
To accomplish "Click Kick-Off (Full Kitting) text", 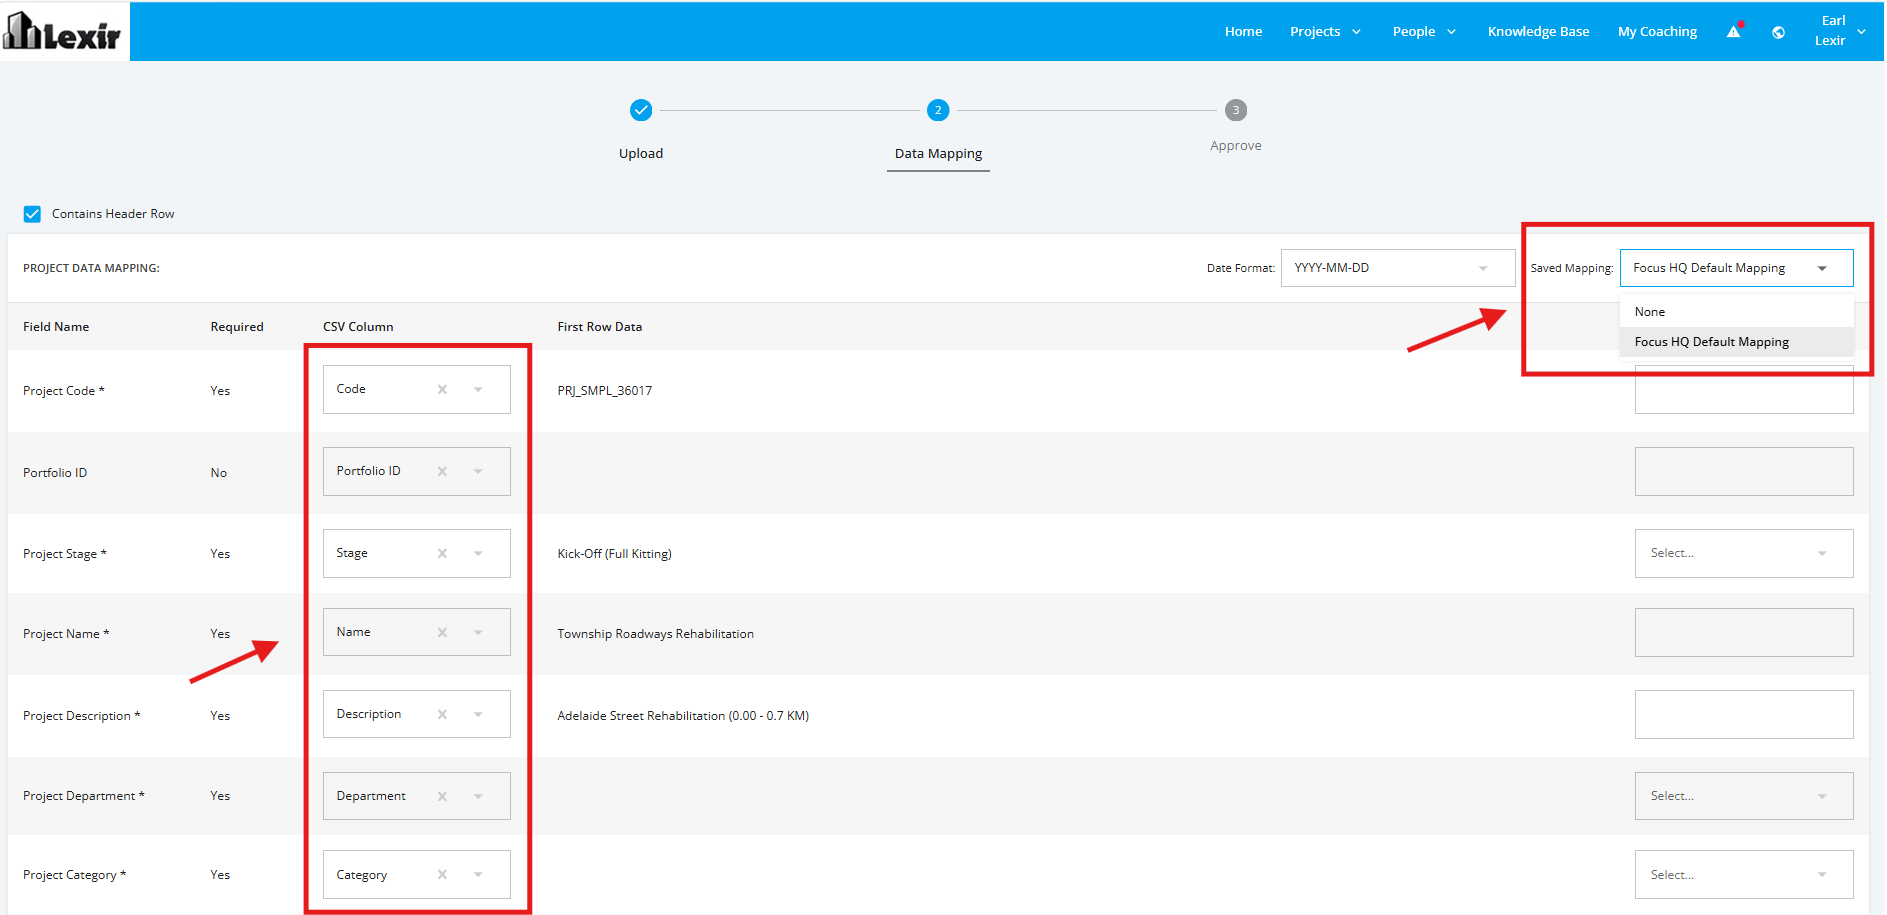I will click(615, 554).
